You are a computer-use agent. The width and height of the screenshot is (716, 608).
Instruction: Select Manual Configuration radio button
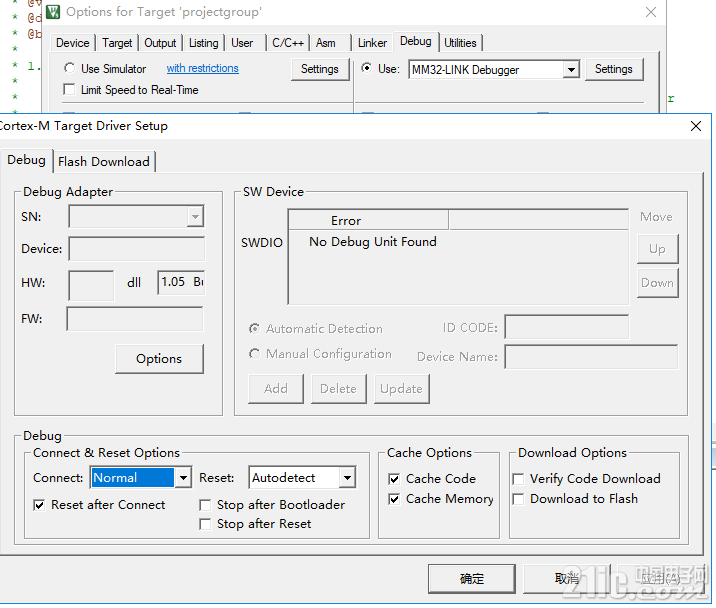(x=254, y=354)
